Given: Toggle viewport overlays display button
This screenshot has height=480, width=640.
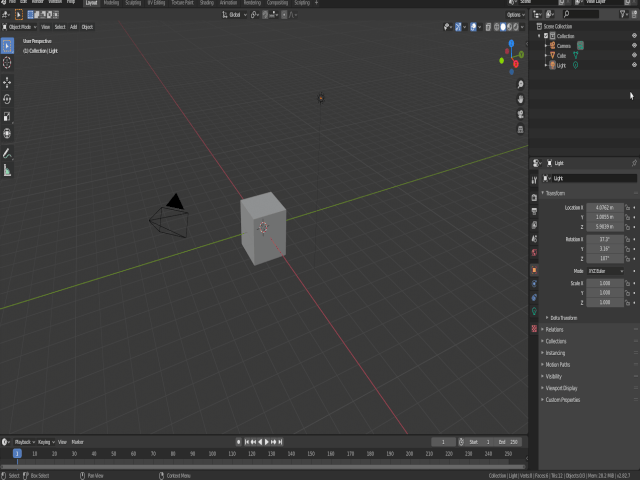Looking at the screenshot, I should click(x=473, y=27).
